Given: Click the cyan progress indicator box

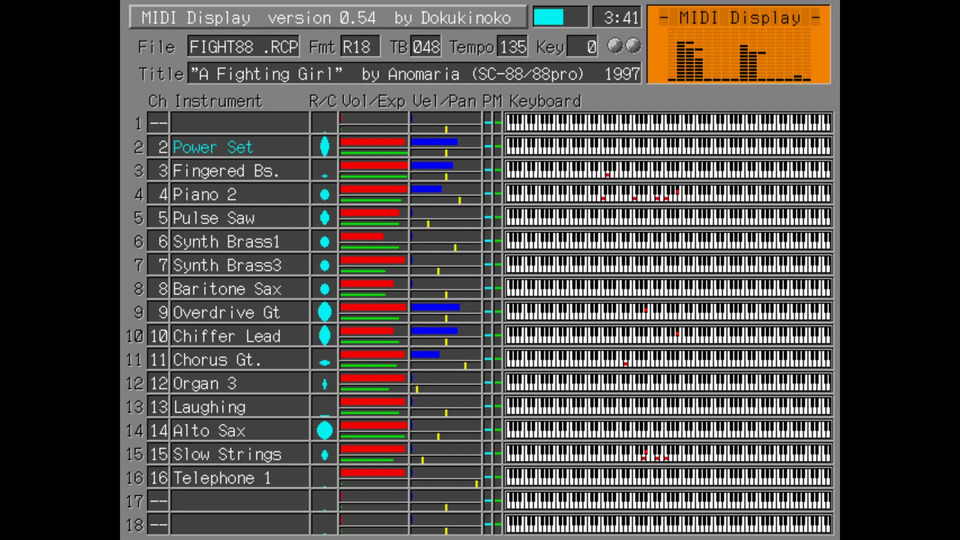Looking at the screenshot, I should (x=560, y=17).
